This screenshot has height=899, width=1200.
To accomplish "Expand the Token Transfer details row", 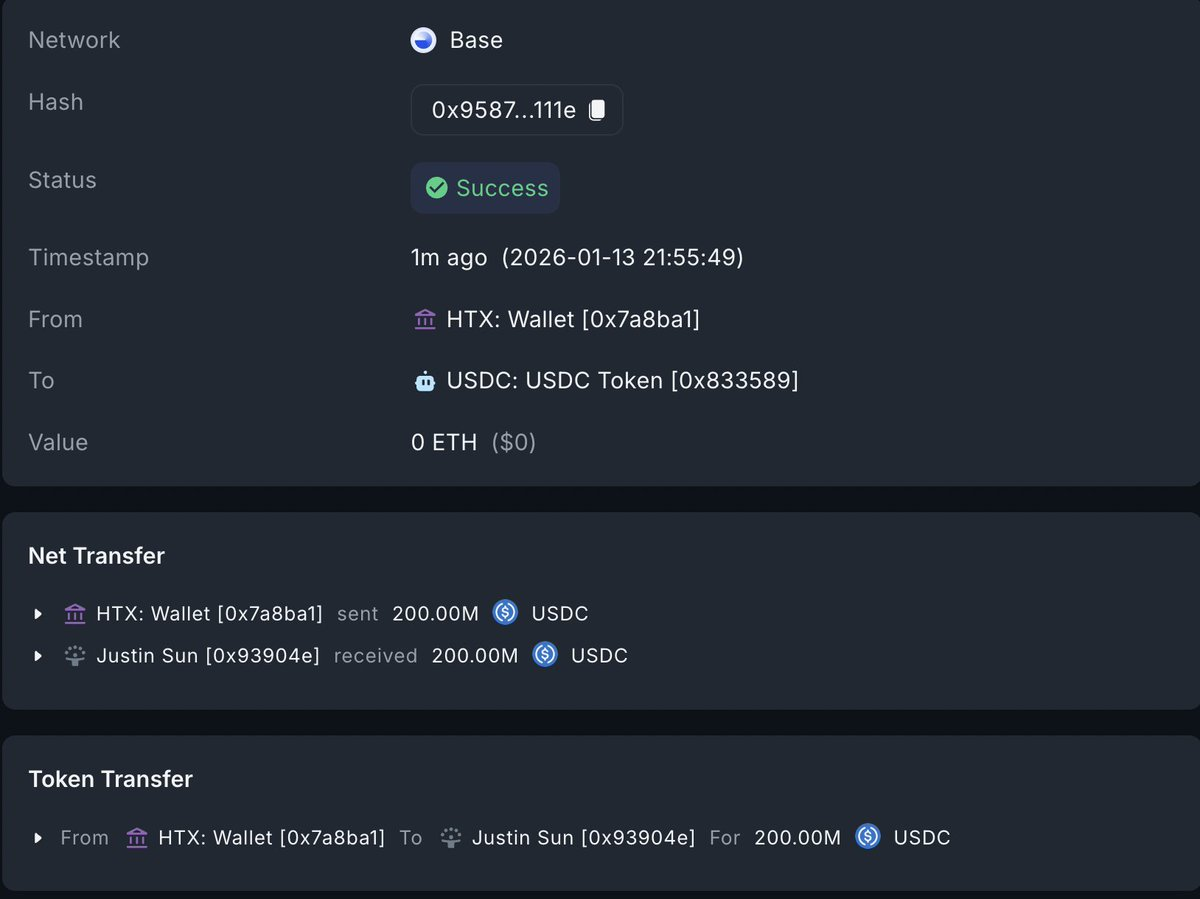I will point(39,838).
